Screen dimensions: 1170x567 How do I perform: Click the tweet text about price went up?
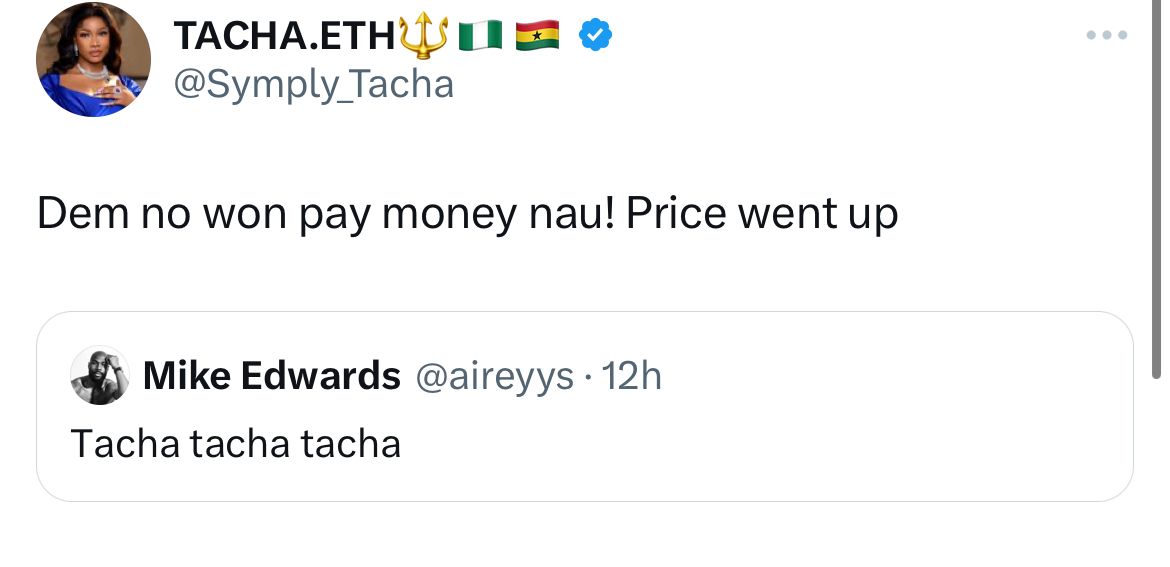click(x=467, y=215)
